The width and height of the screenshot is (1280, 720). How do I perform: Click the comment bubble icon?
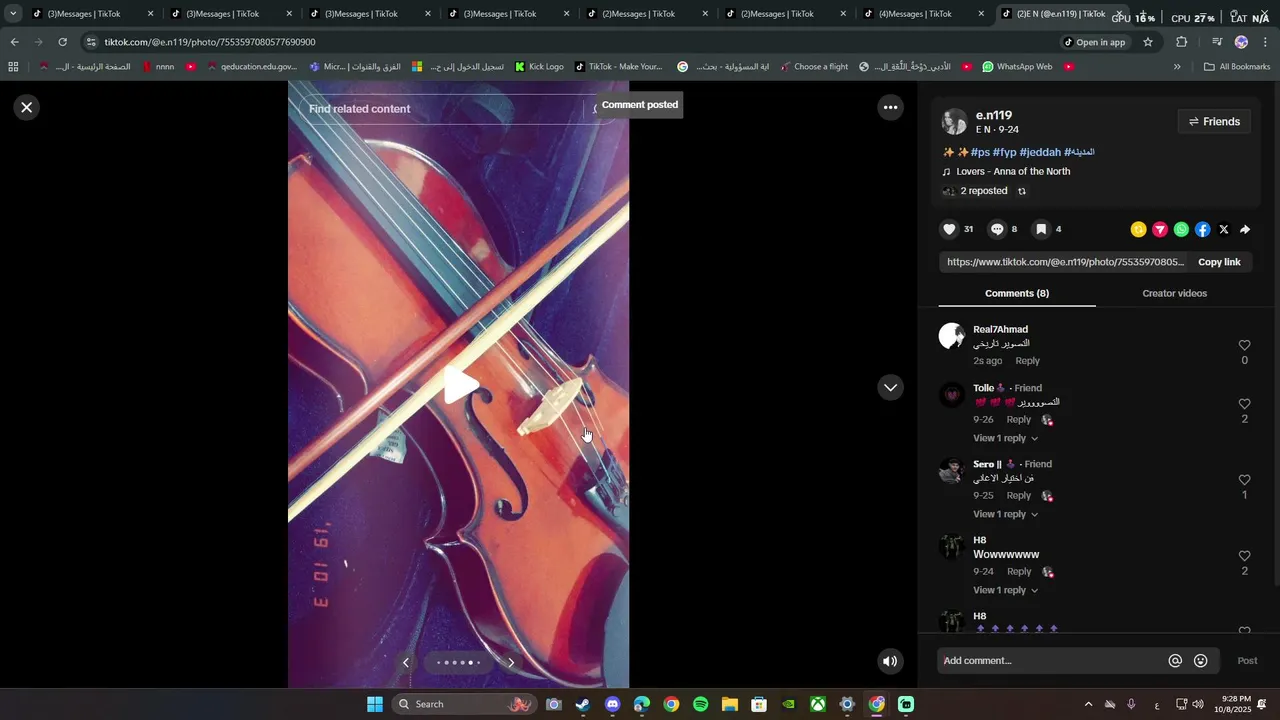click(x=997, y=230)
